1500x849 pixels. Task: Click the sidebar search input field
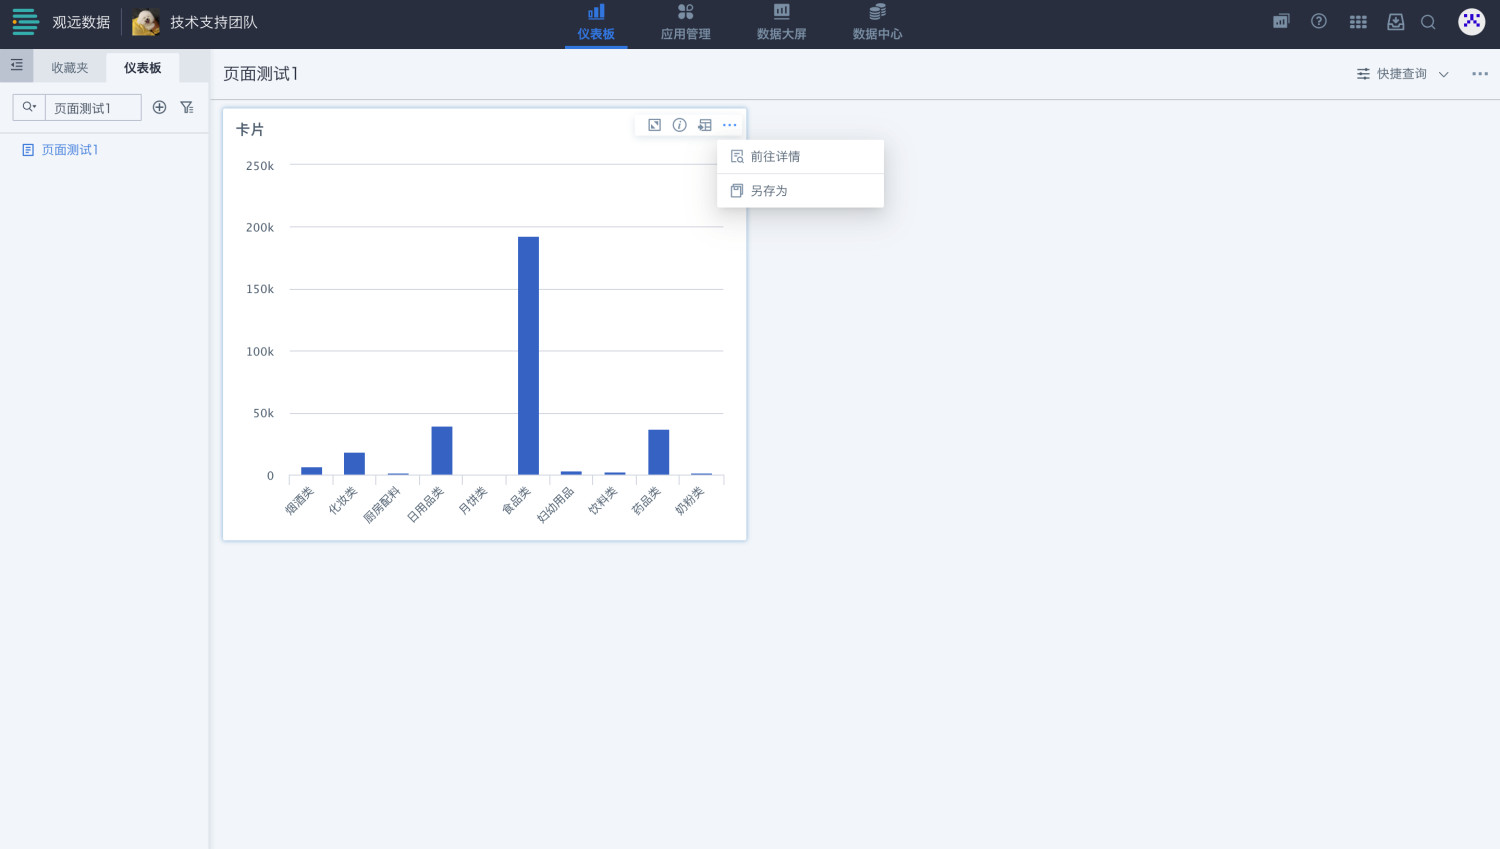click(x=93, y=108)
